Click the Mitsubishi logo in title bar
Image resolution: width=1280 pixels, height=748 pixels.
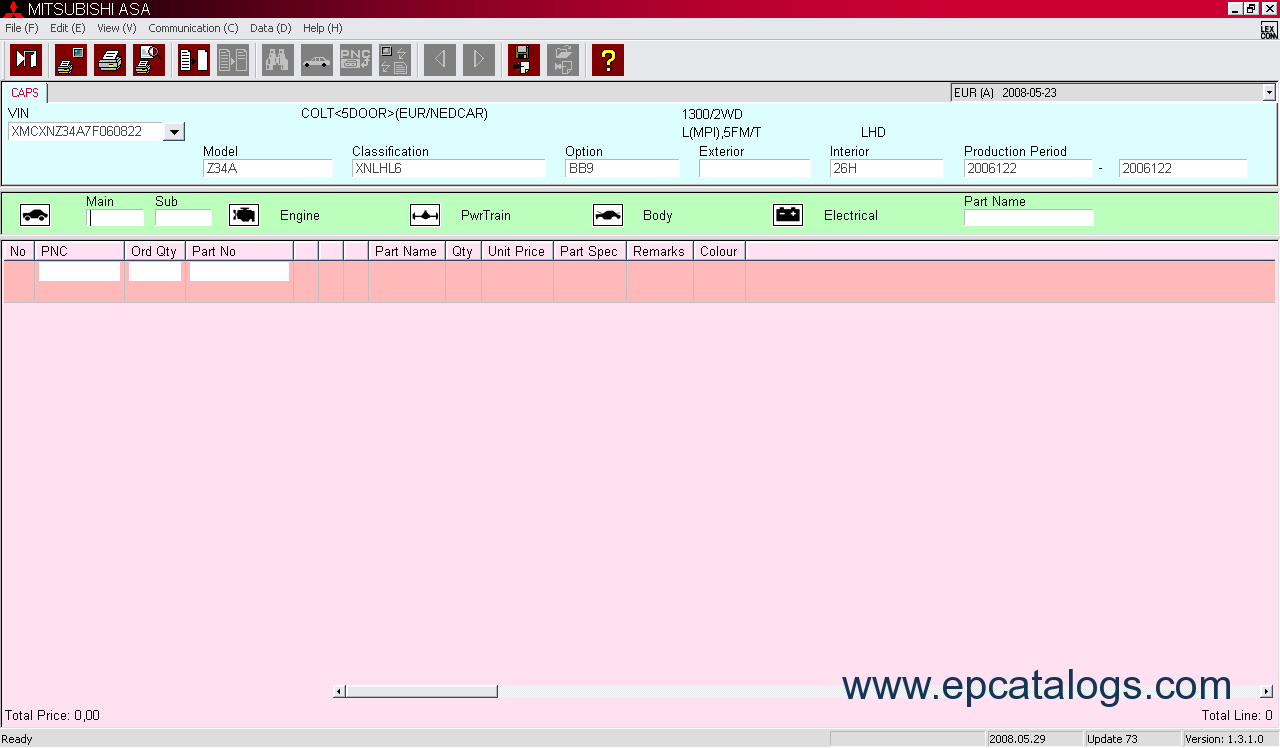(x=13, y=9)
